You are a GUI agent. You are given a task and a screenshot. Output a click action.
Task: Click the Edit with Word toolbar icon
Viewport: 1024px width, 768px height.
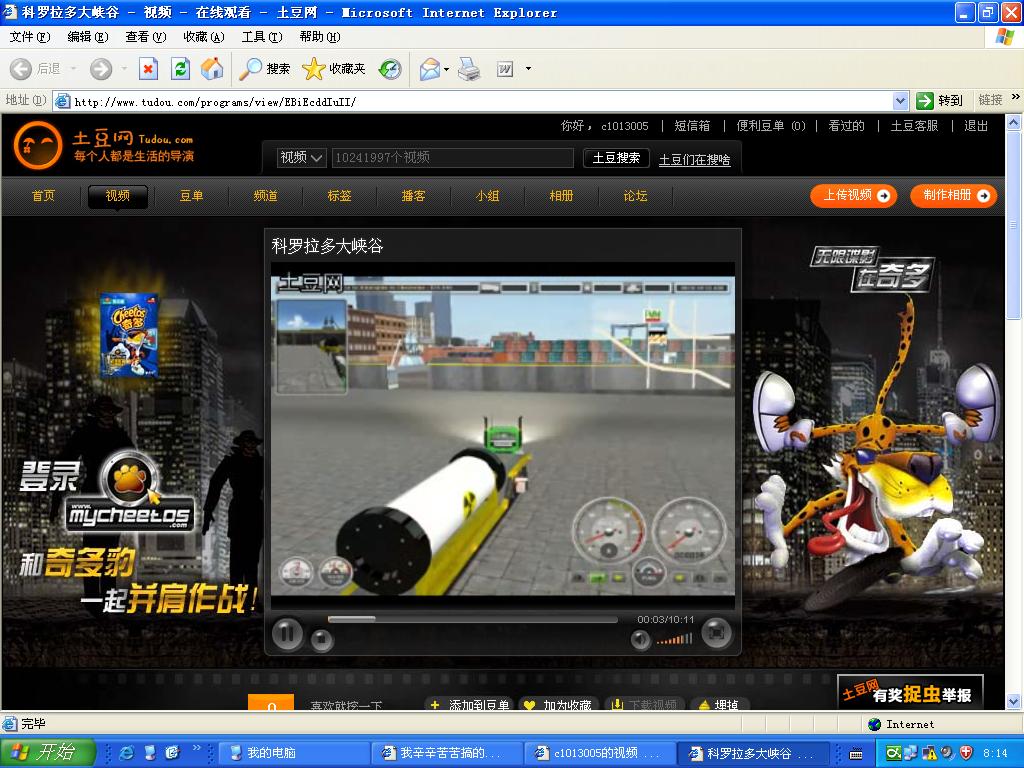505,69
